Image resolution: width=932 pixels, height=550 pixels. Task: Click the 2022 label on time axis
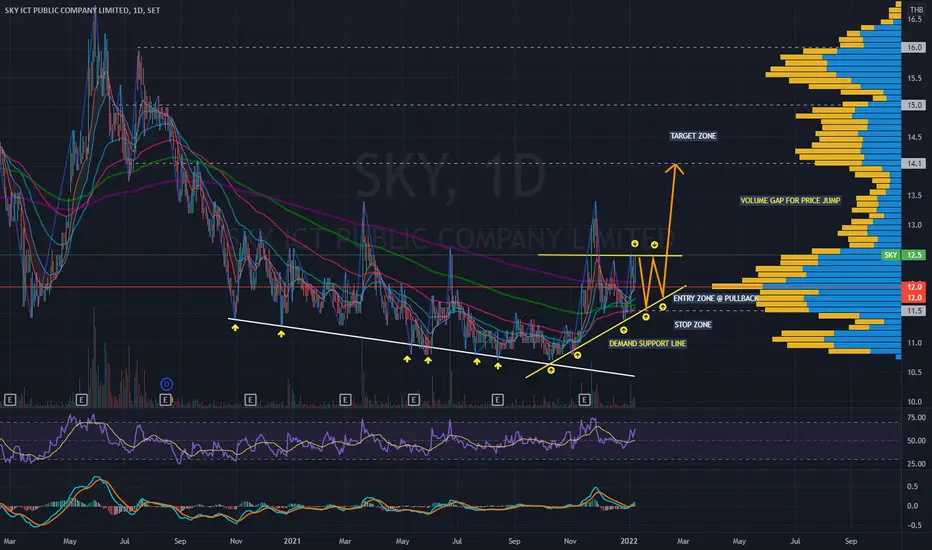pyautogui.click(x=629, y=541)
